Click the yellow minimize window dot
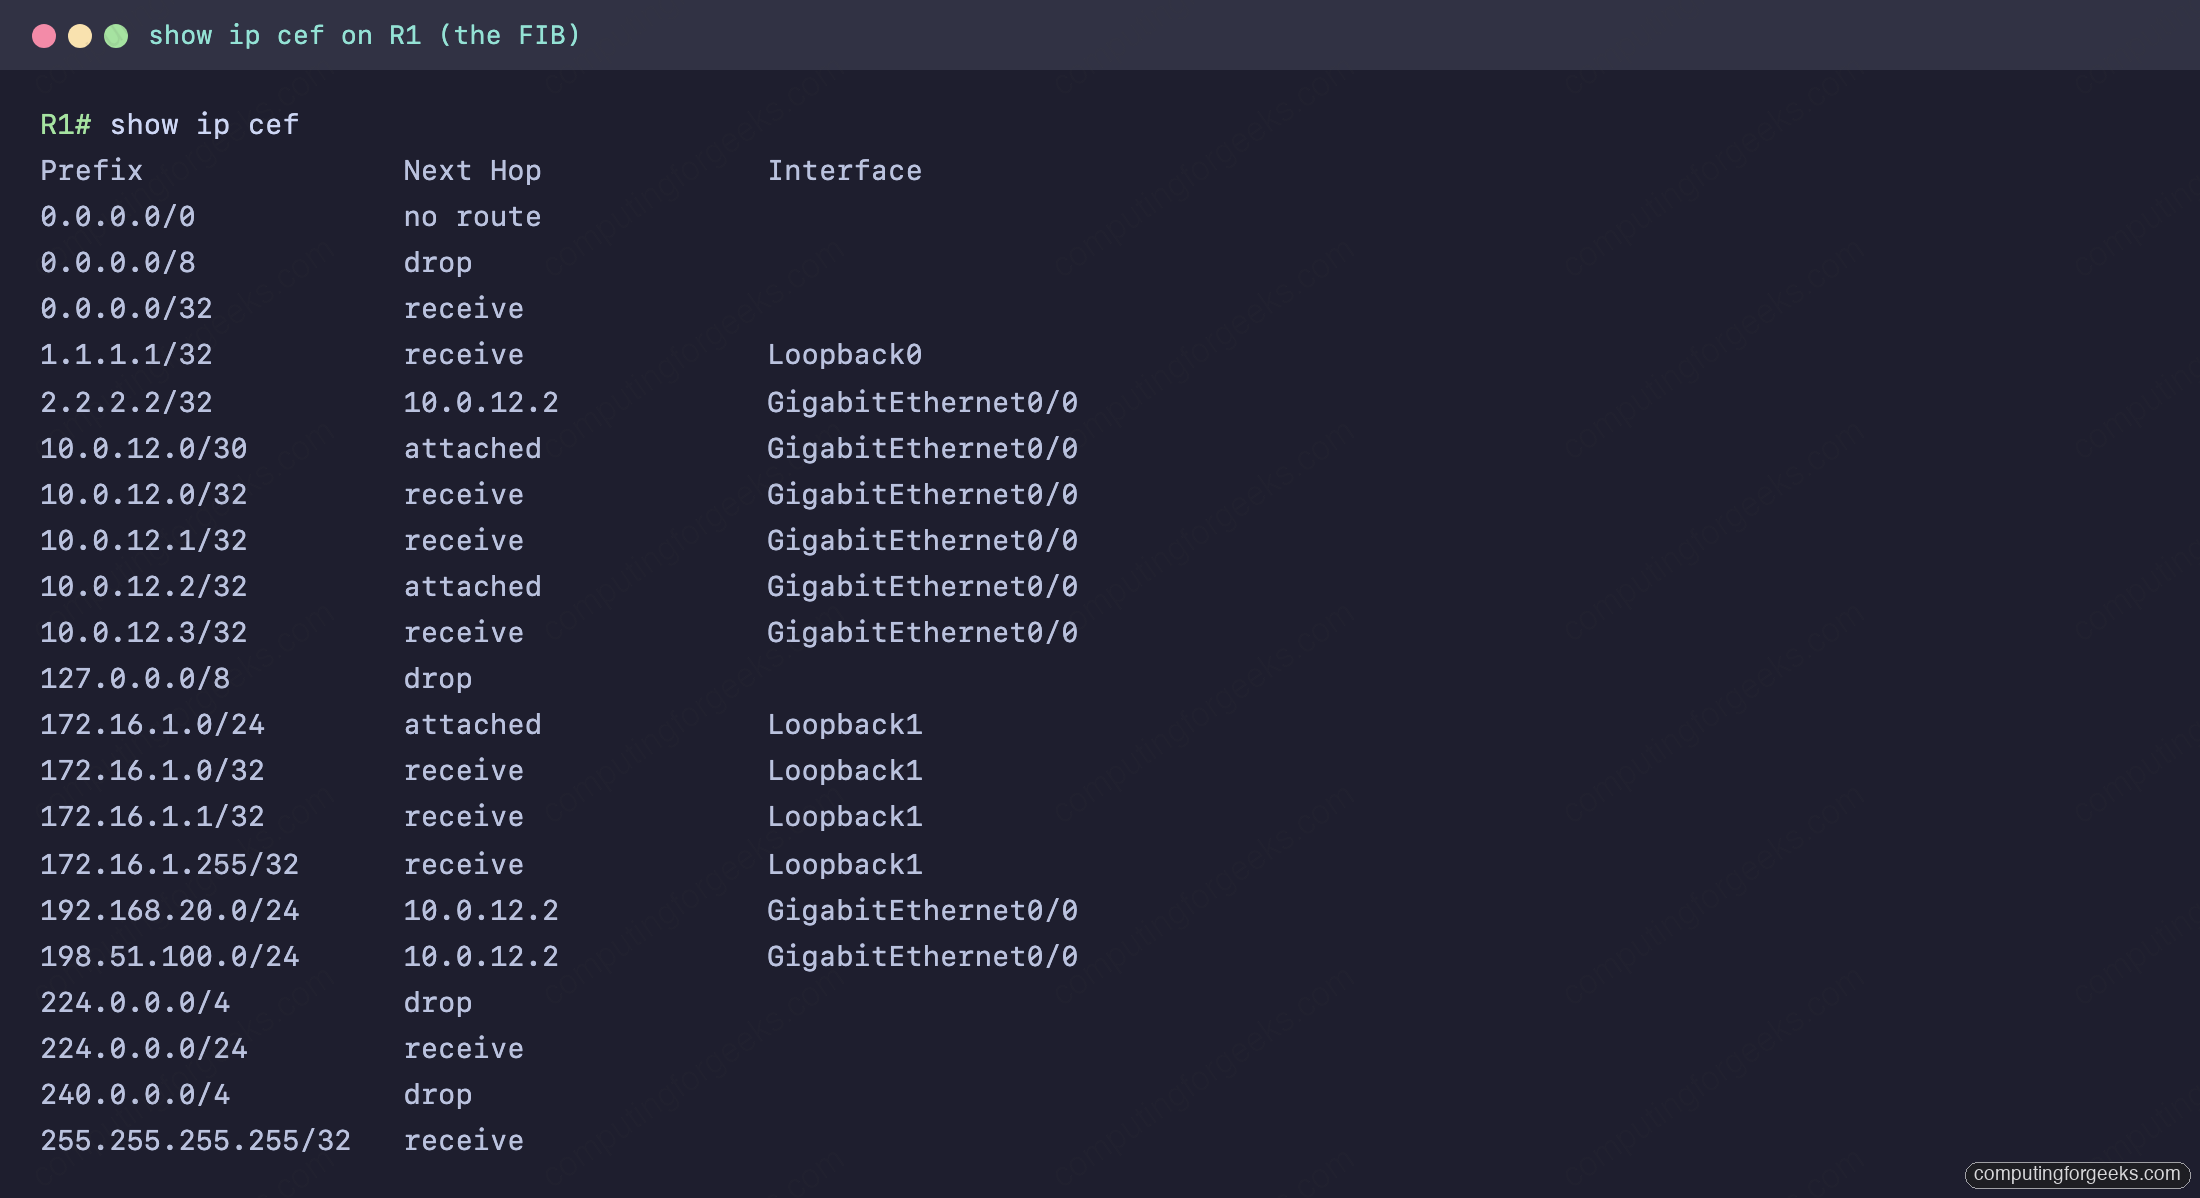The height and width of the screenshot is (1198, 2200). 80,36
